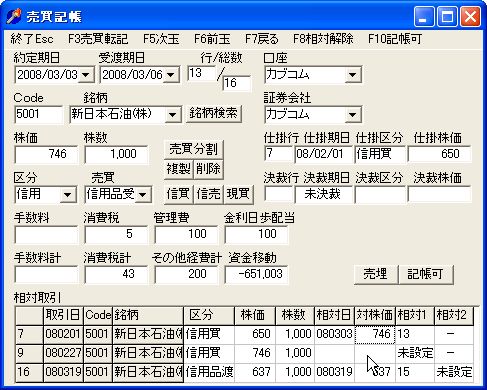Click the 仕掛株価 field showing 650

439,154
